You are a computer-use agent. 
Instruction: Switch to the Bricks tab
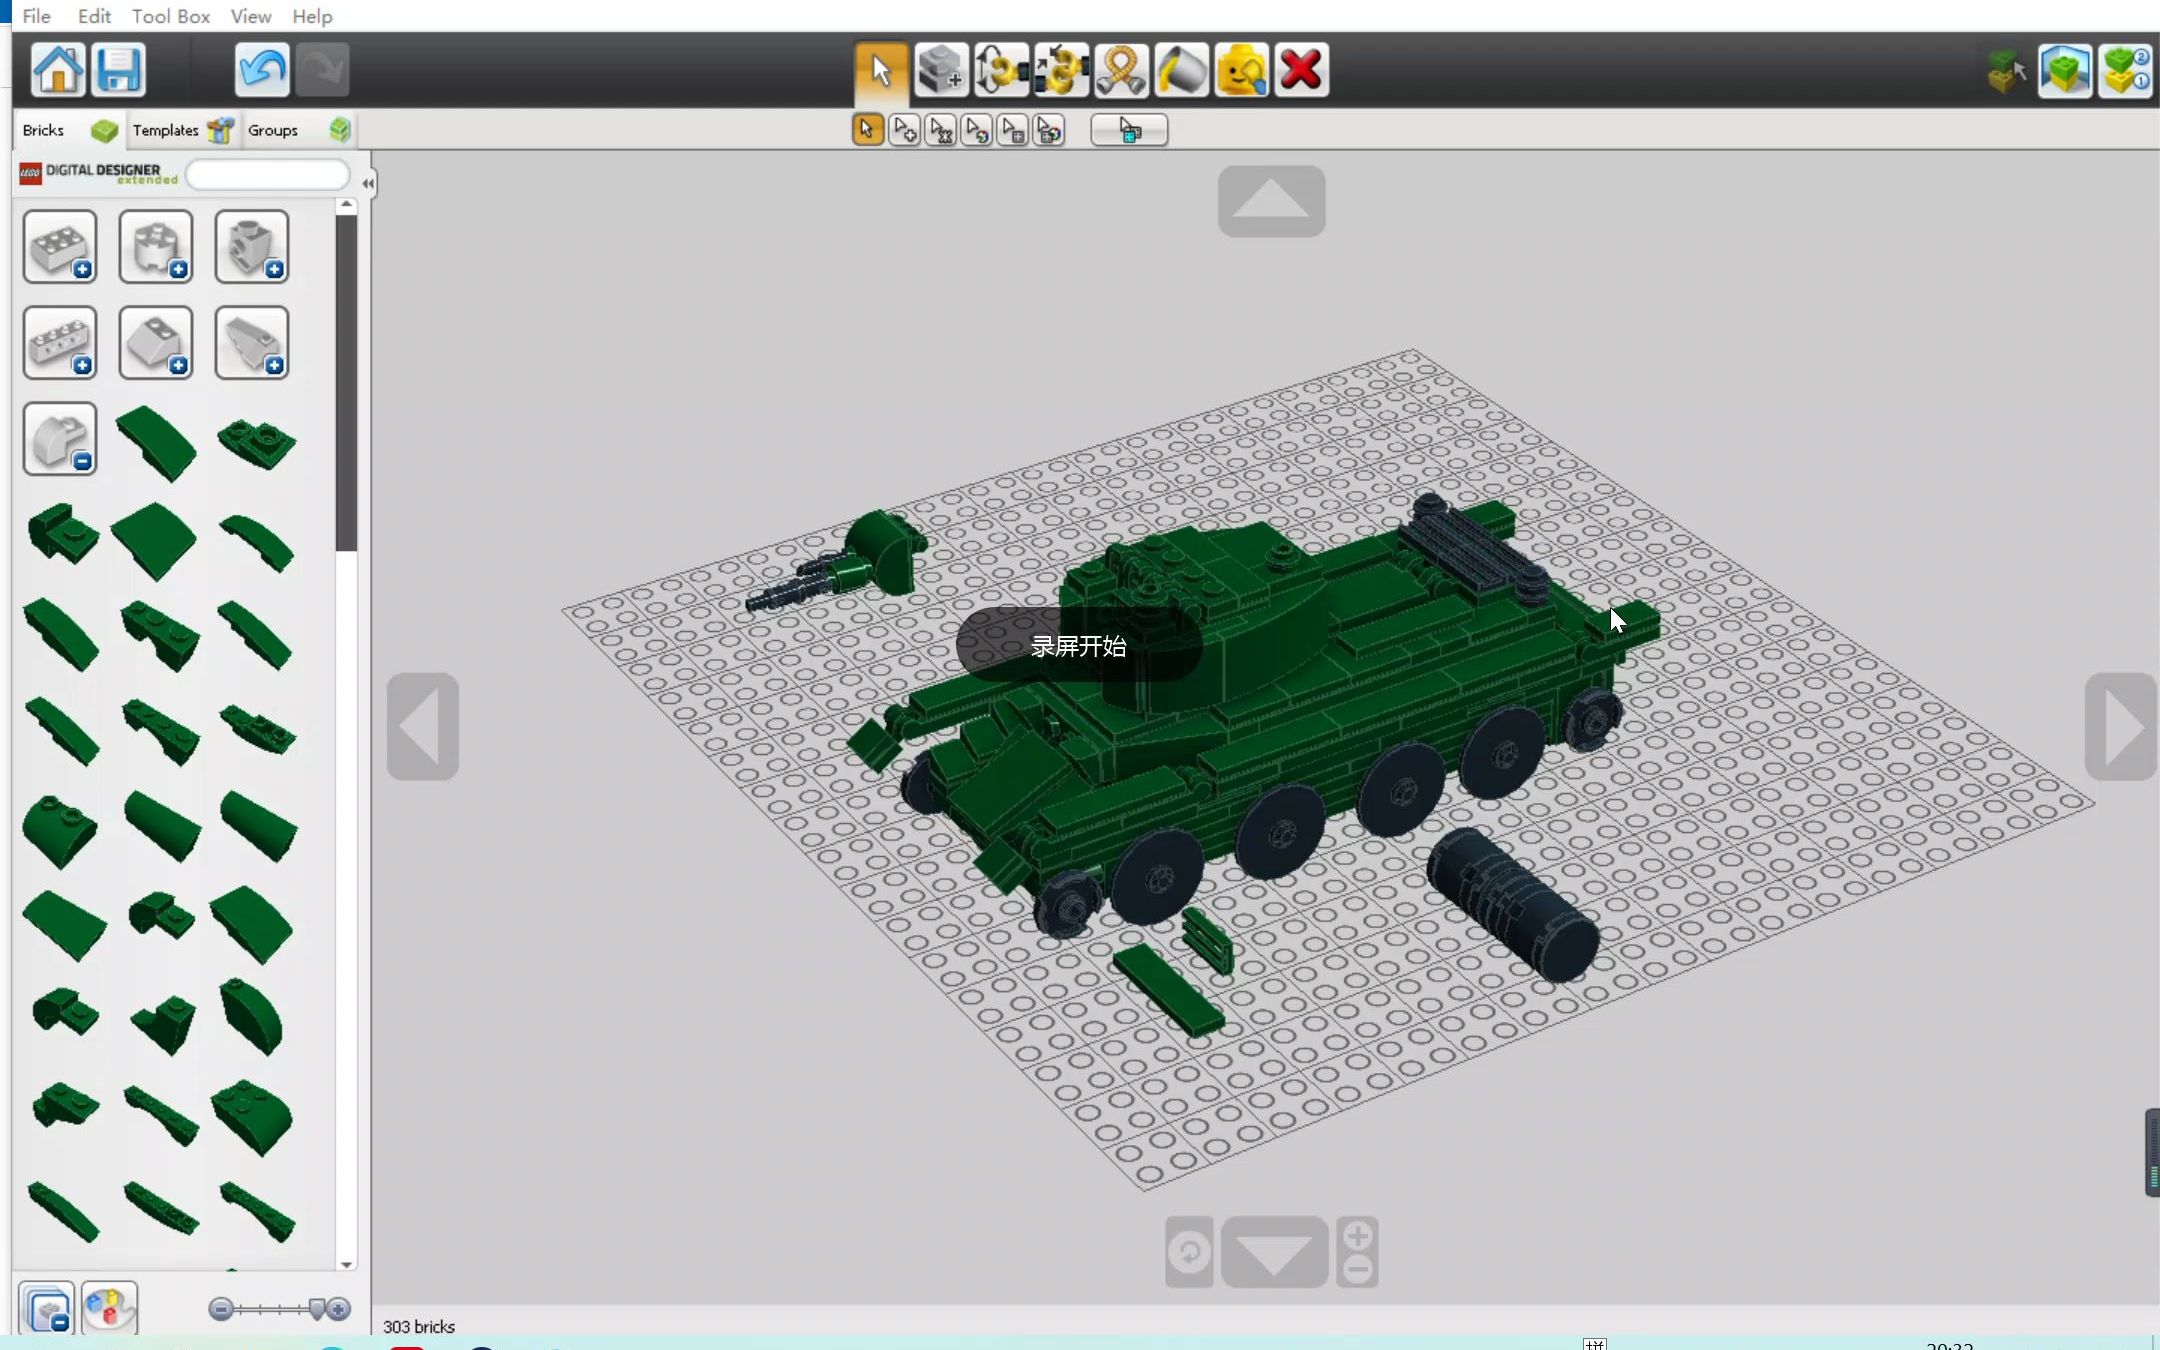(42, 129)
